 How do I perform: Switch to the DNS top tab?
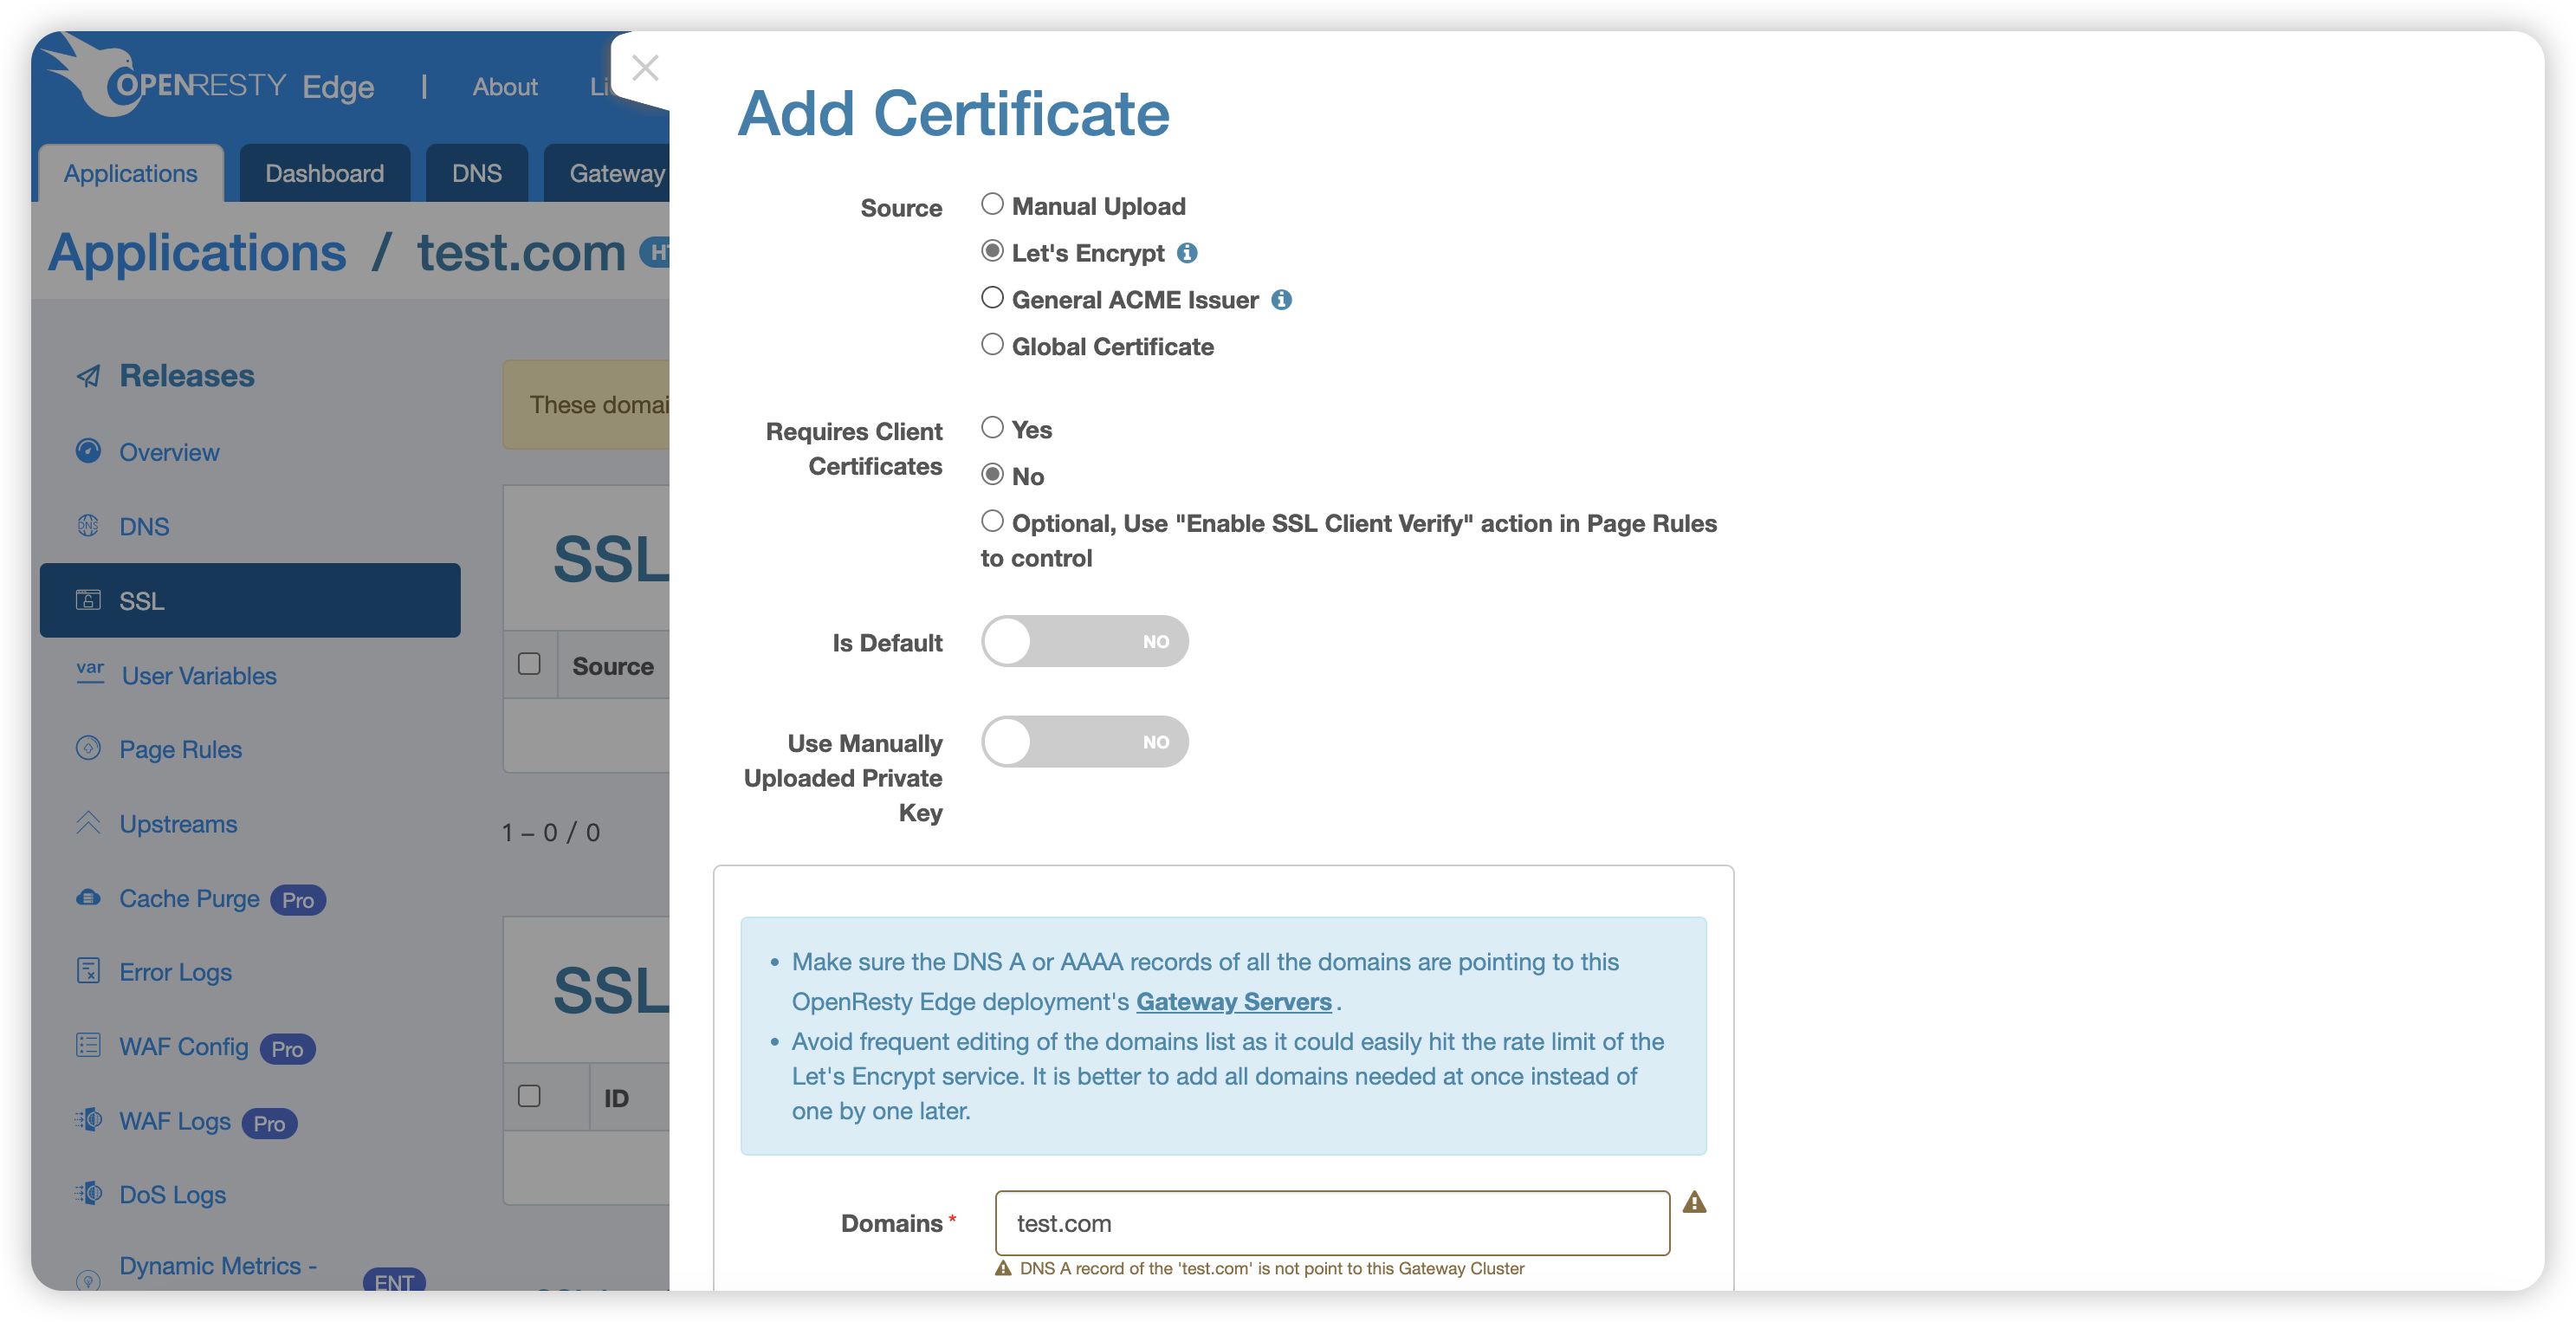477,173
